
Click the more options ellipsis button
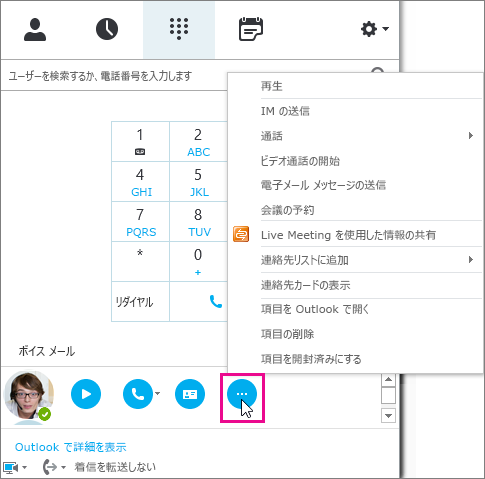click(242, 394)
